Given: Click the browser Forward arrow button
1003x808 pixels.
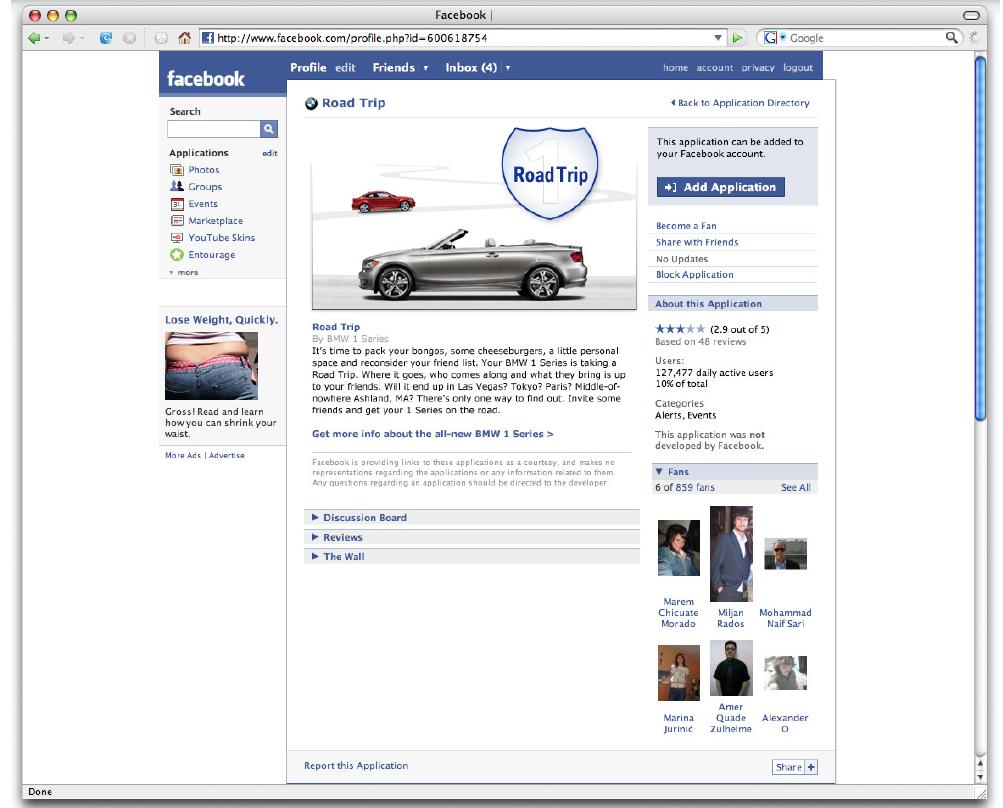Looking at the screenshot, I should click(x=68, y=38).
